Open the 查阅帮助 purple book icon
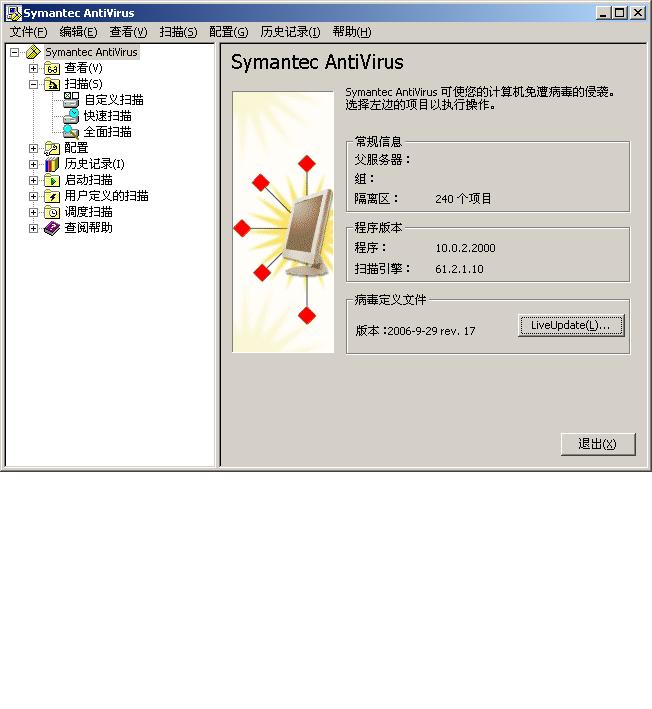The height and width of the screenshot is (709, 652). pyautogui.click(x=52, y=228)
